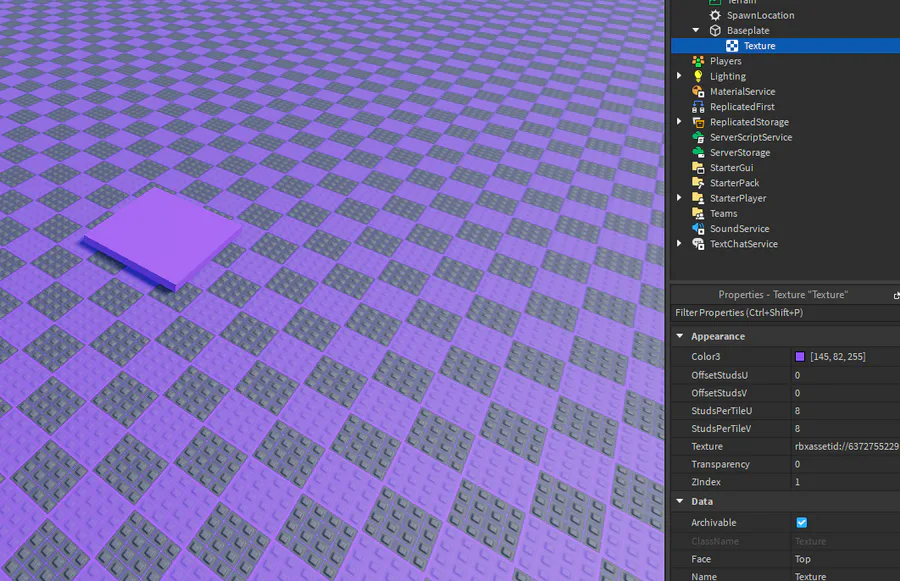This screenshot has width=900, height=581.
Task: Collapse the Appearance property section
Action: click(680, 336)
